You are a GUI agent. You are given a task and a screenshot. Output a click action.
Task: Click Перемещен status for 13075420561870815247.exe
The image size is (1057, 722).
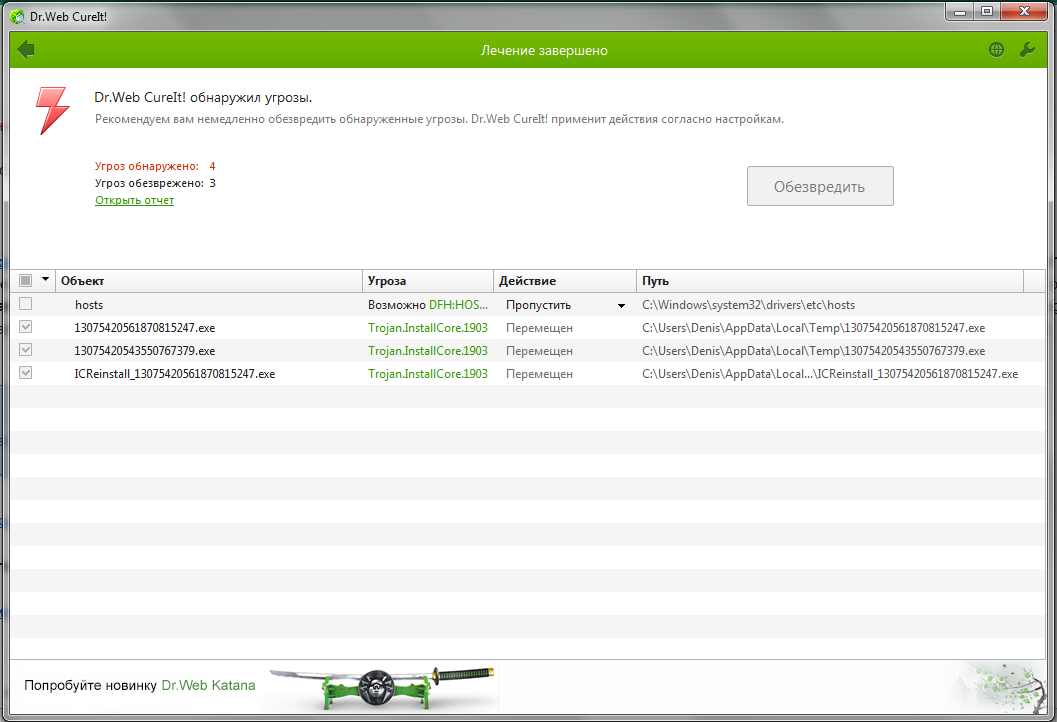coord(539,328)
